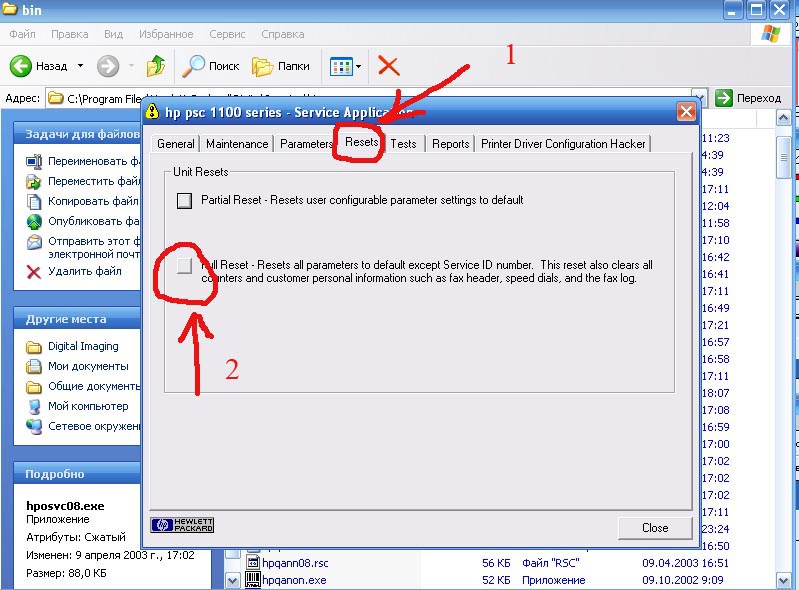
Task: Switch to the Tests tab
Action: coord(403,144)
